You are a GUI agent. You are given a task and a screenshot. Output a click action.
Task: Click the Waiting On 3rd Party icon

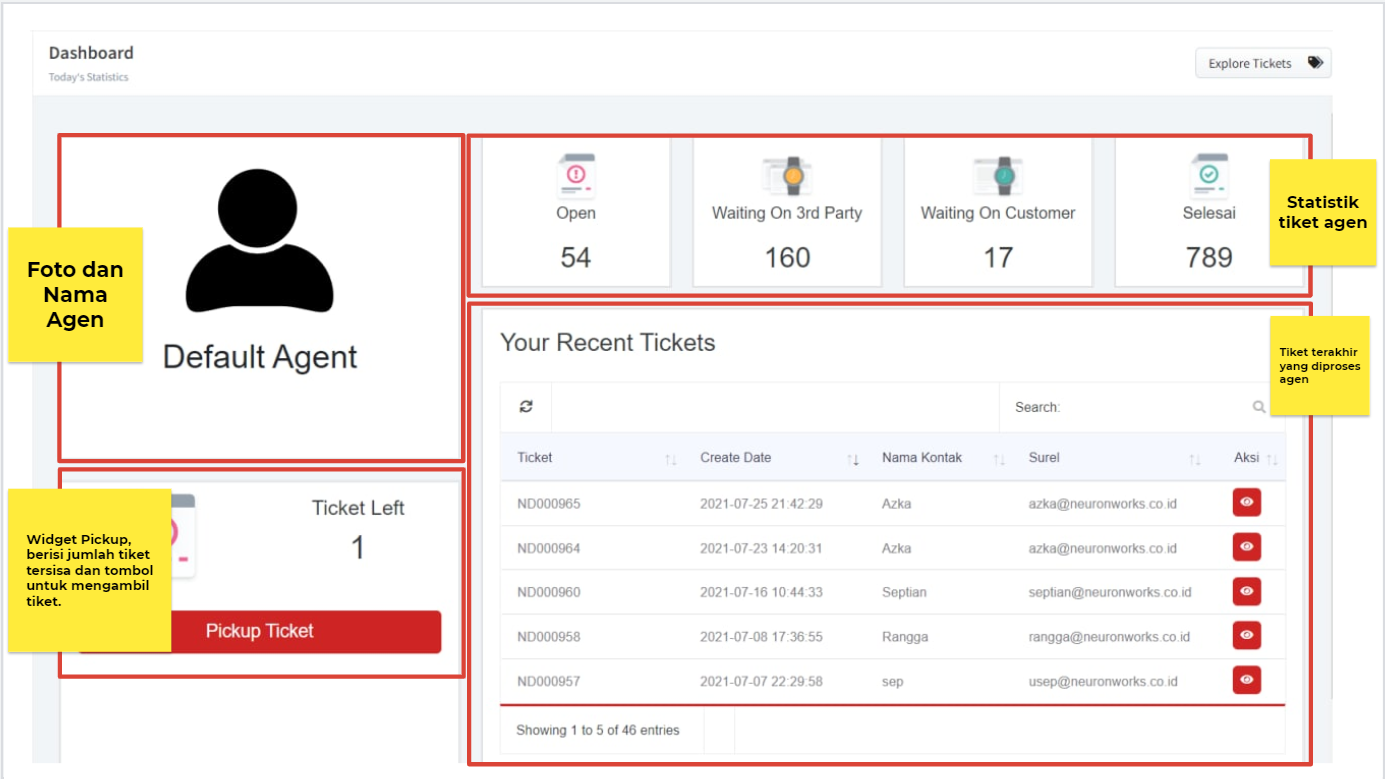tap(787, 176)
